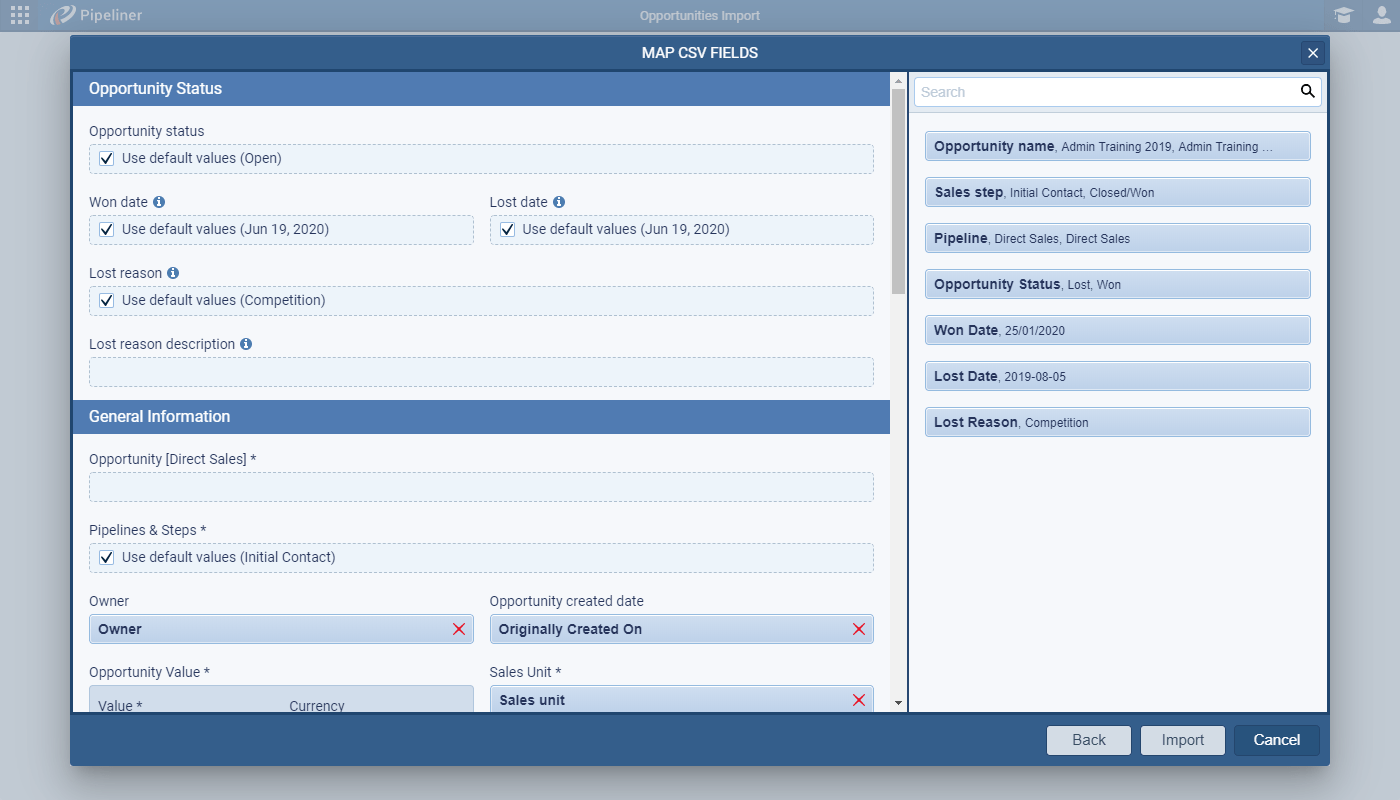Open the app launcher grid icon
1400x800 pixels.
pyautogui.click(x=20, y=15)
